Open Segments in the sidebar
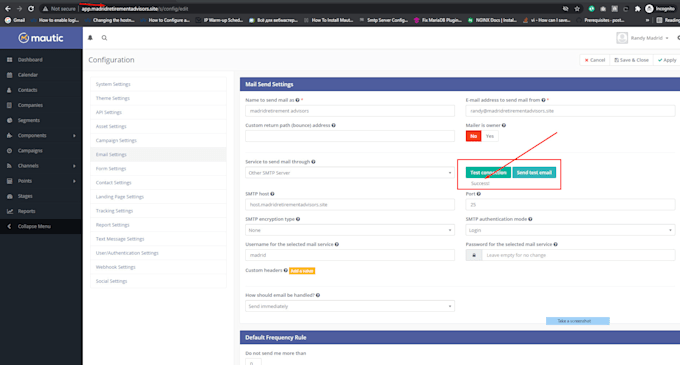Image resolution: width=680 pixels, height=365 pixels. point(41,121)
